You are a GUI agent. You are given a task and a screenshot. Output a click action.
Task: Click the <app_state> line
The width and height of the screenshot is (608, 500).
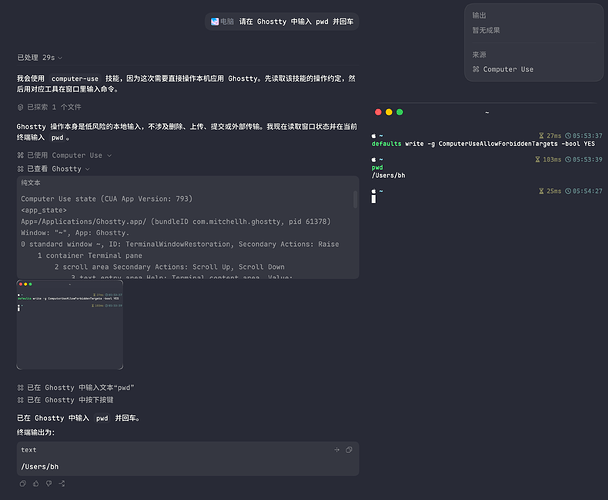point(44,210)
